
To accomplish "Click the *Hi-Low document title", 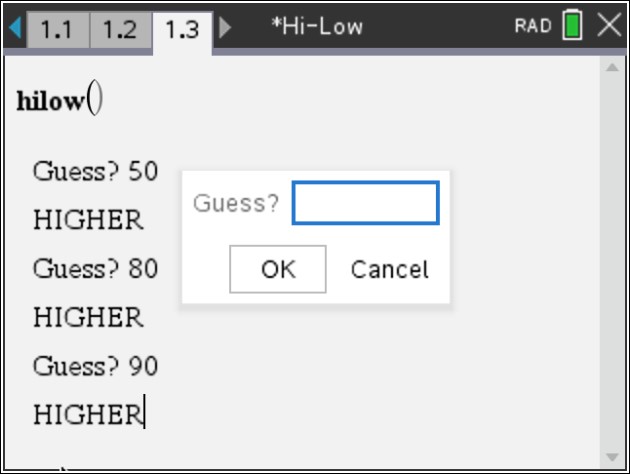I will point(317,27).
